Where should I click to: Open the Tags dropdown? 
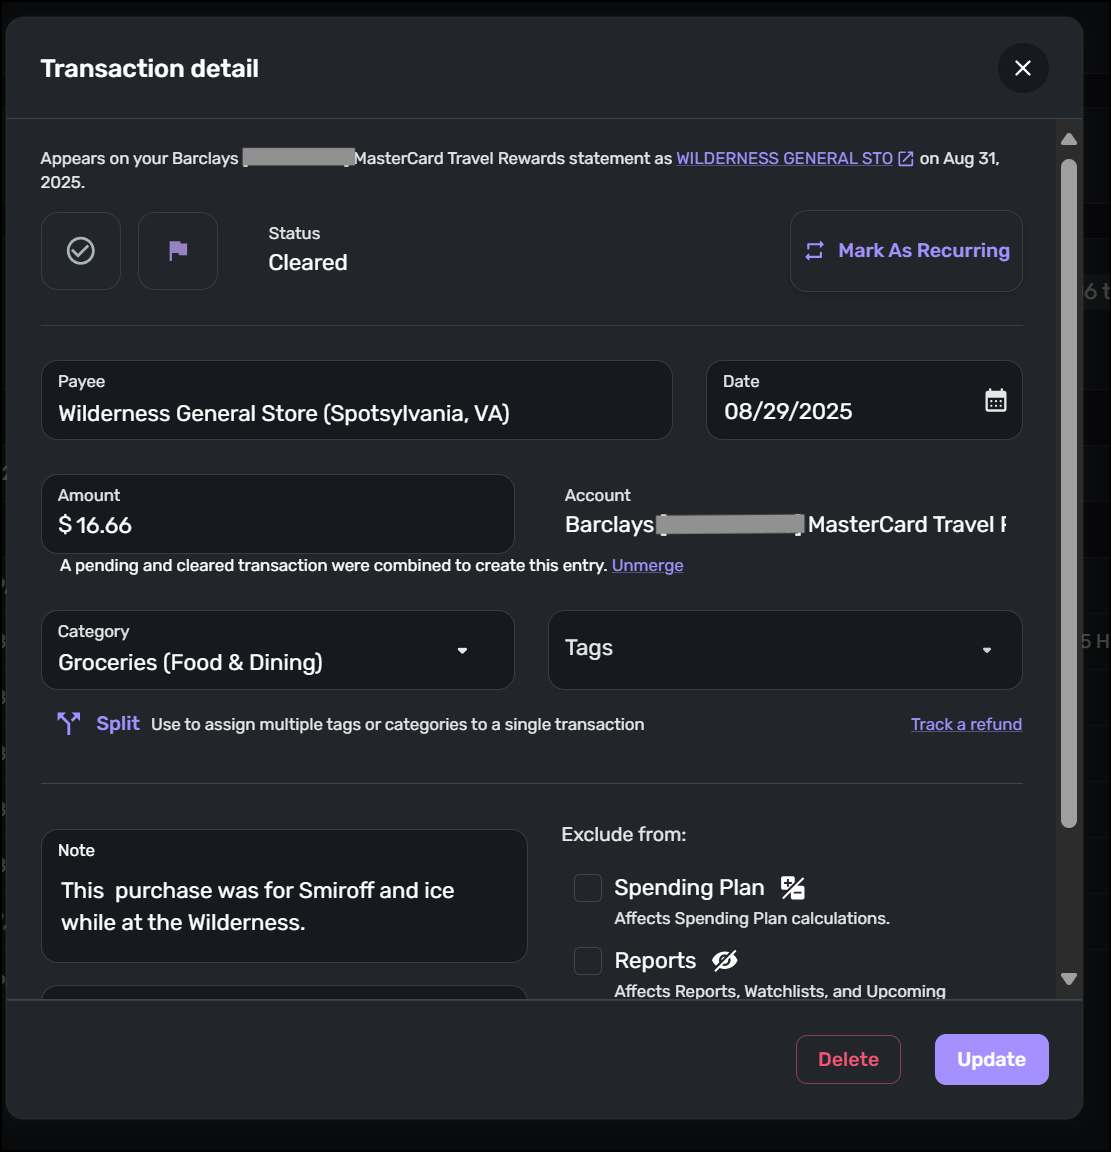986,650
